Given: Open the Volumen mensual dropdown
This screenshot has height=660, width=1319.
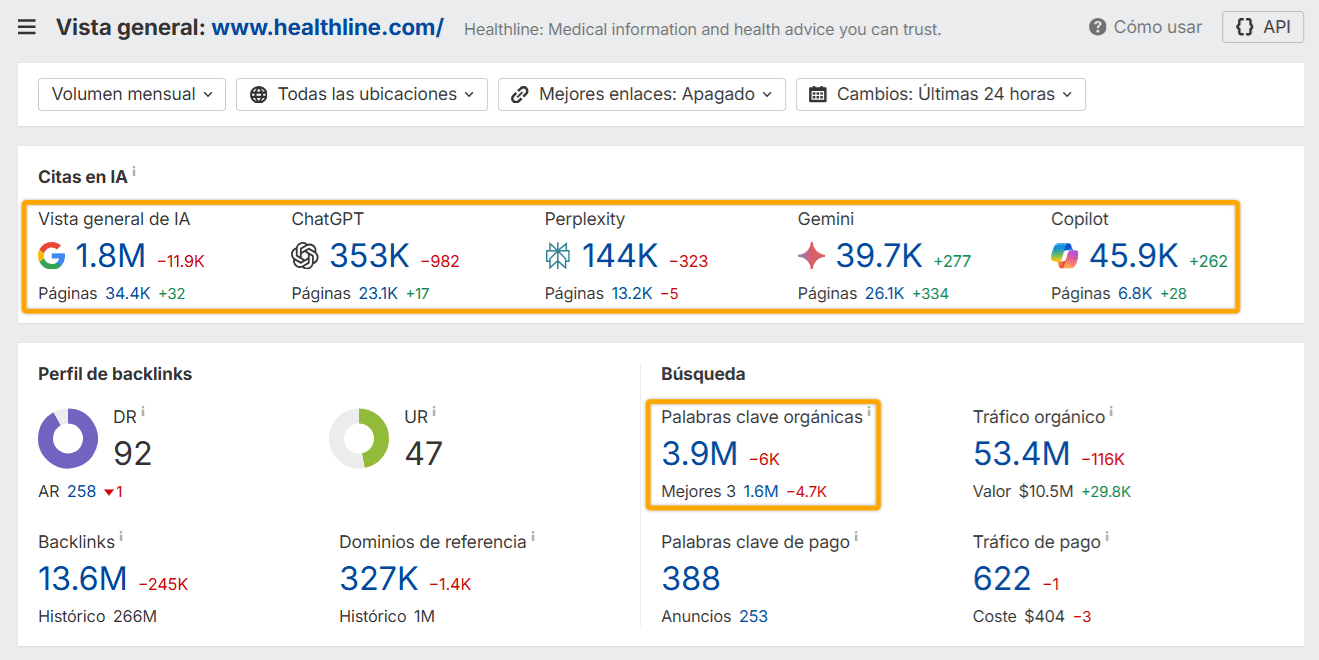Looking at the screenshot, I should (x=131, y=94).
